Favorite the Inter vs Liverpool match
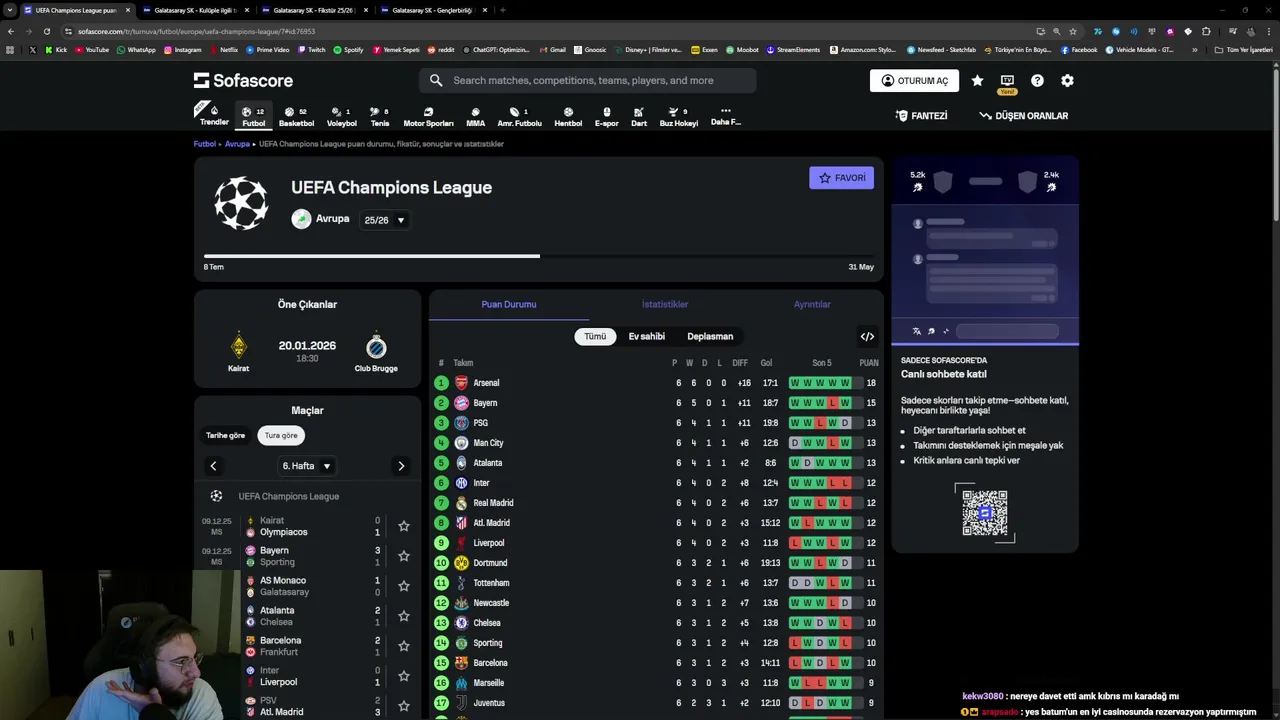 pyautogui.click(x=404, y=676)
